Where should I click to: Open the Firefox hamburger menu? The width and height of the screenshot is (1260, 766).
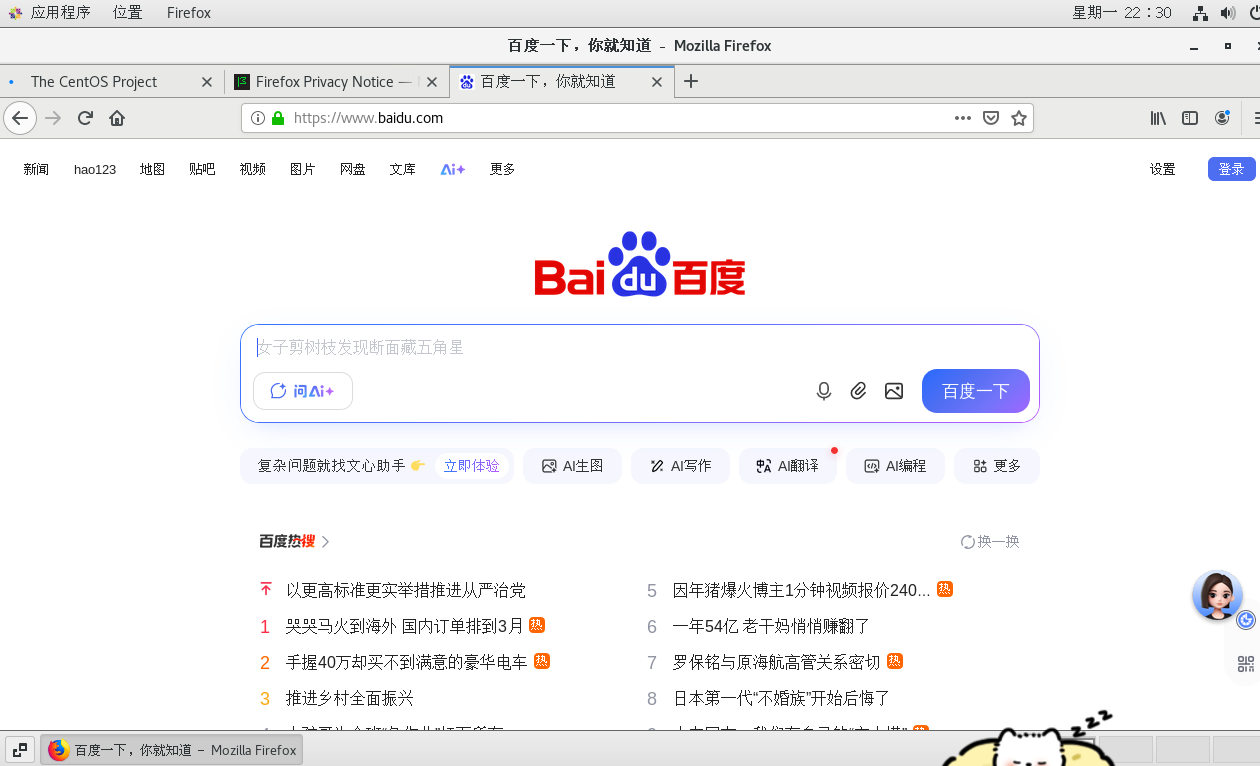pyautogui.click(x=1254, y=118)
